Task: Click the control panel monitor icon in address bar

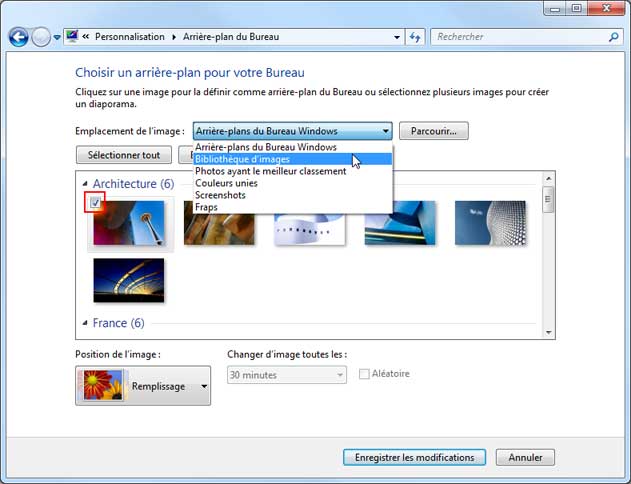Action: (x=72, y=37)
